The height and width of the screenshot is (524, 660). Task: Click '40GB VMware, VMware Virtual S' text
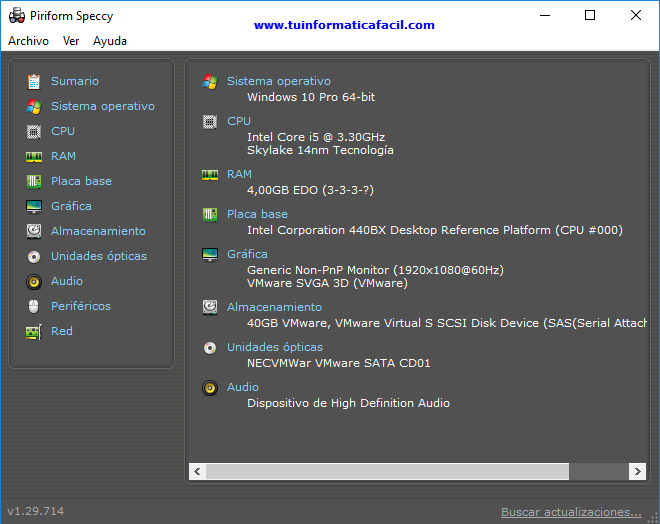coord(340,323)
